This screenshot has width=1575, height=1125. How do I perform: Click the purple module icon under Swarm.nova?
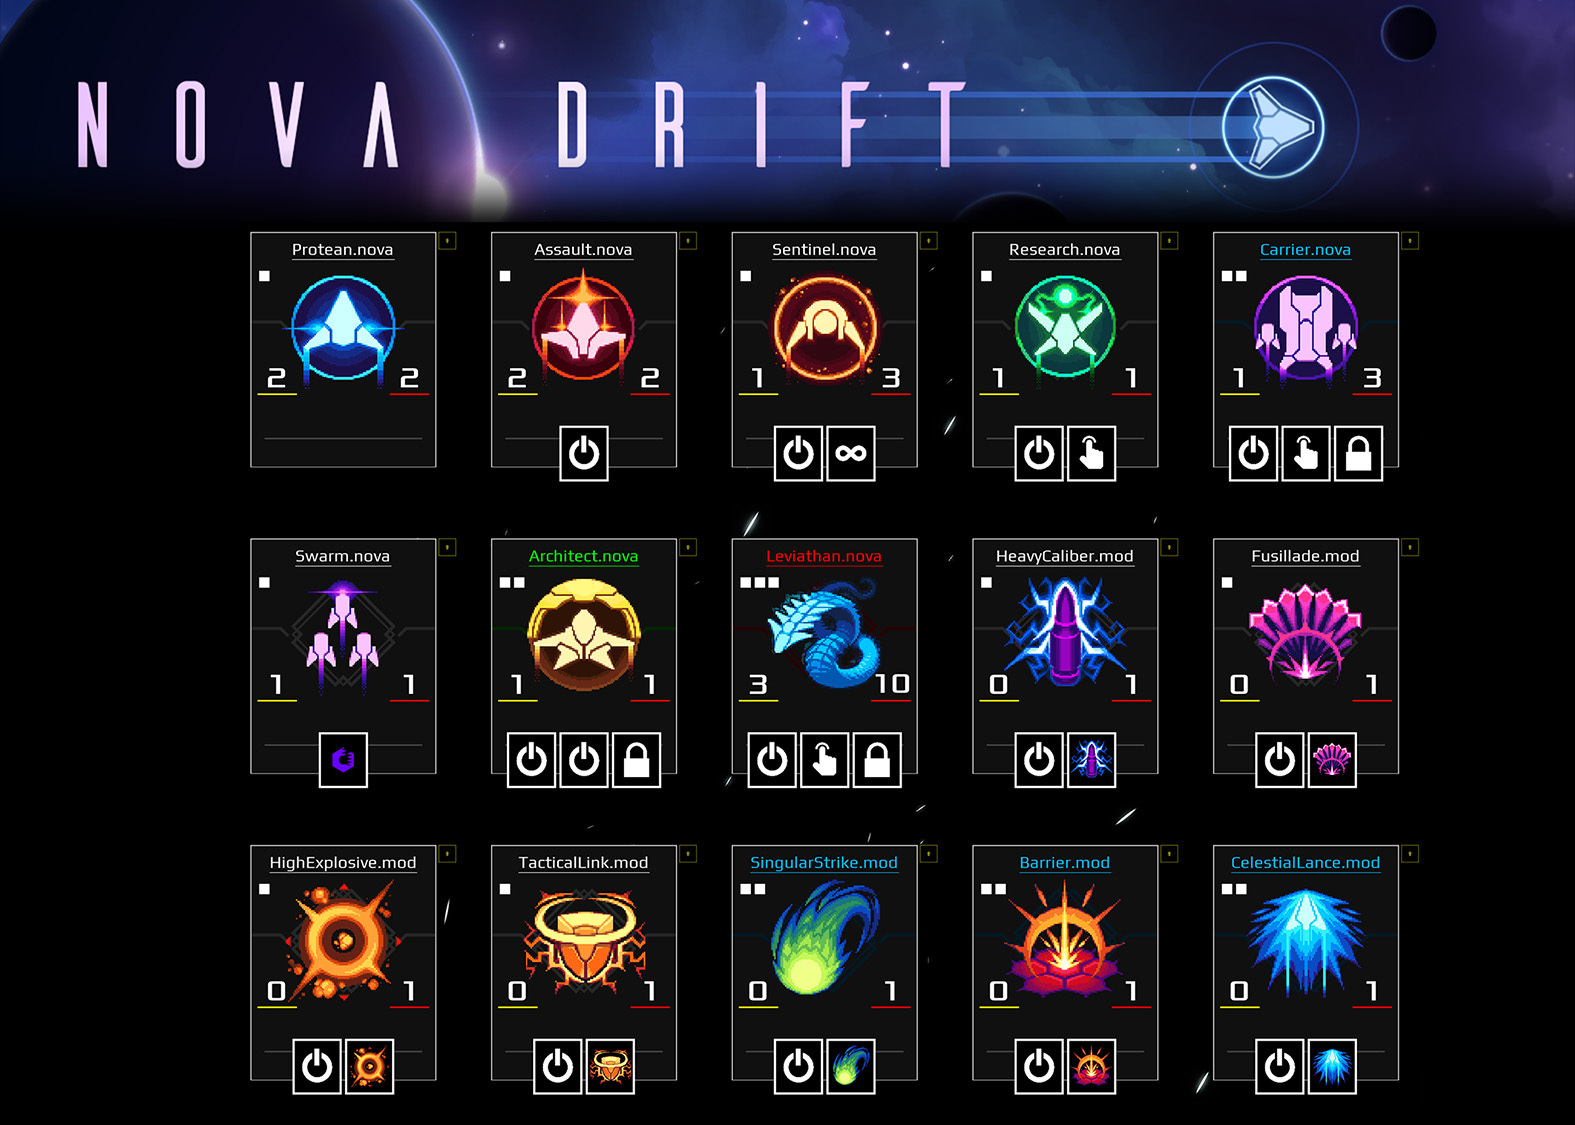tap(343, 760)
